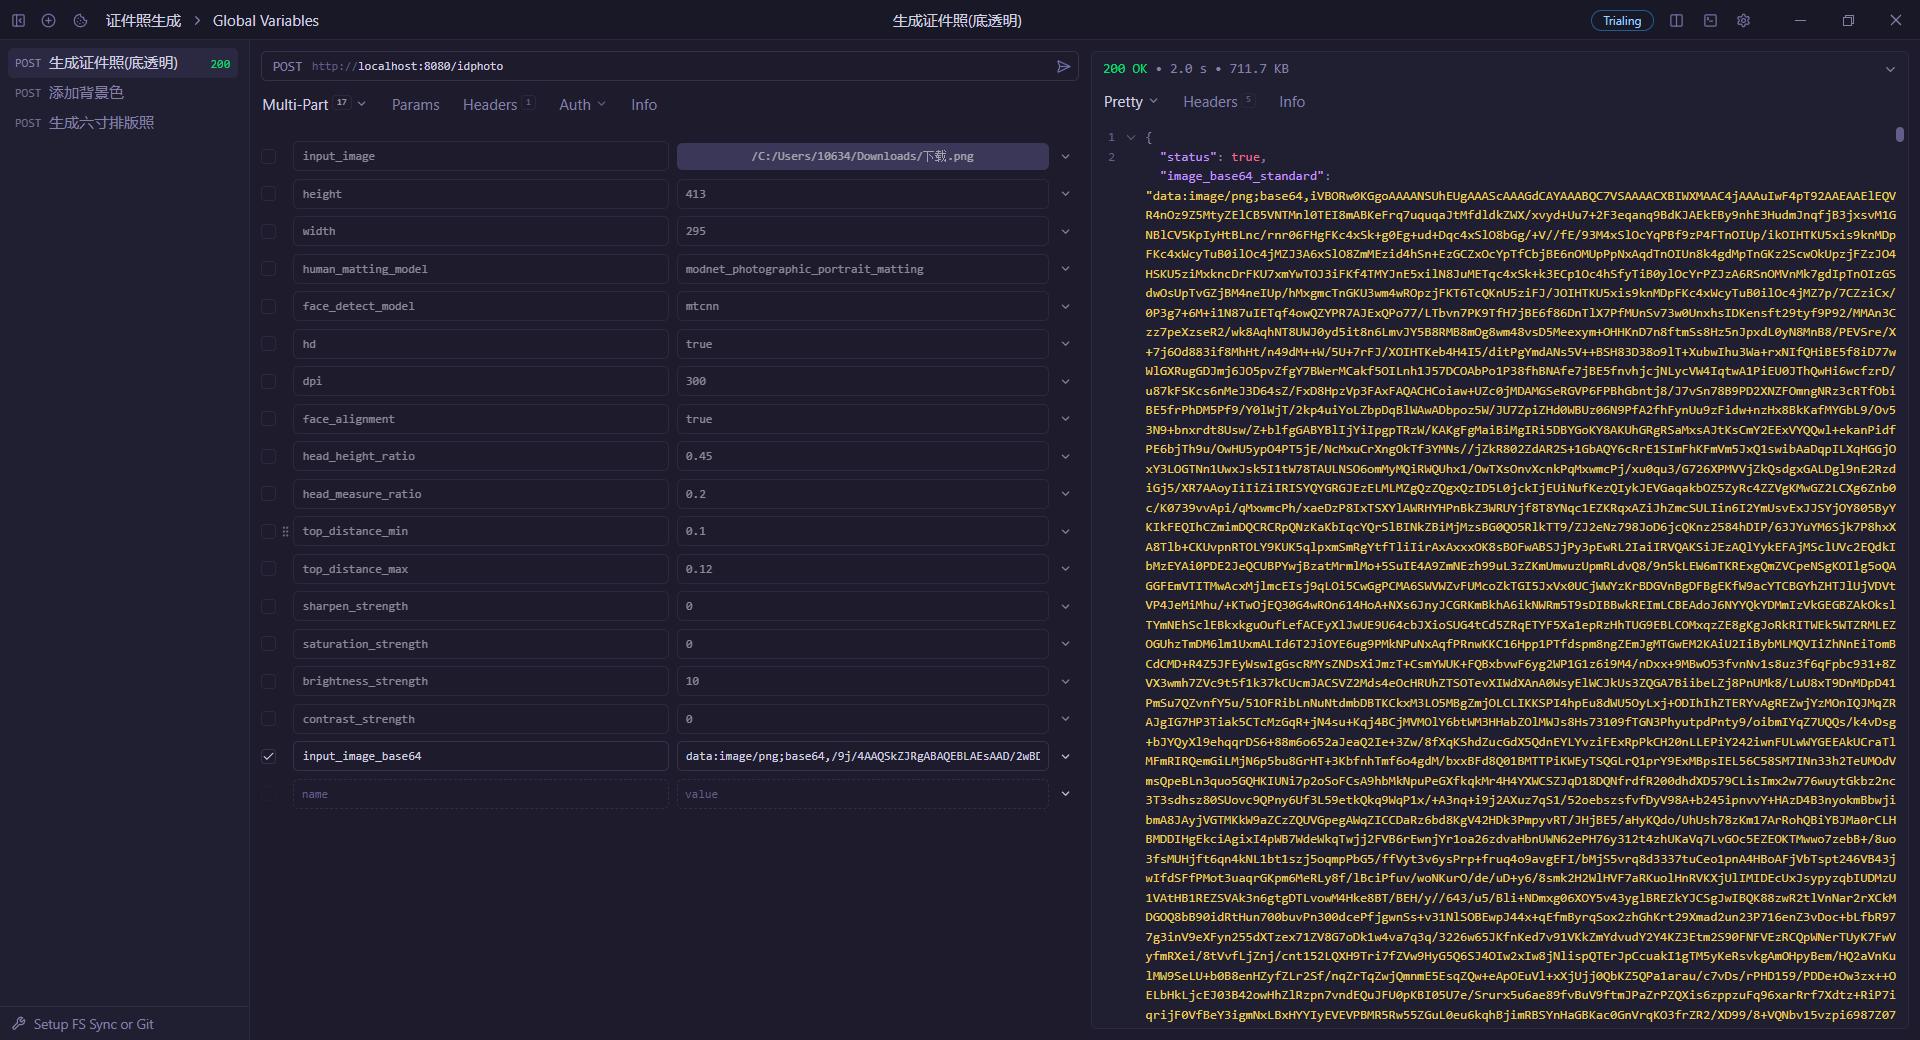The image size is (1920, 1040).
Task: Send the request with the arrow icon
Action: click(1063, 66)
